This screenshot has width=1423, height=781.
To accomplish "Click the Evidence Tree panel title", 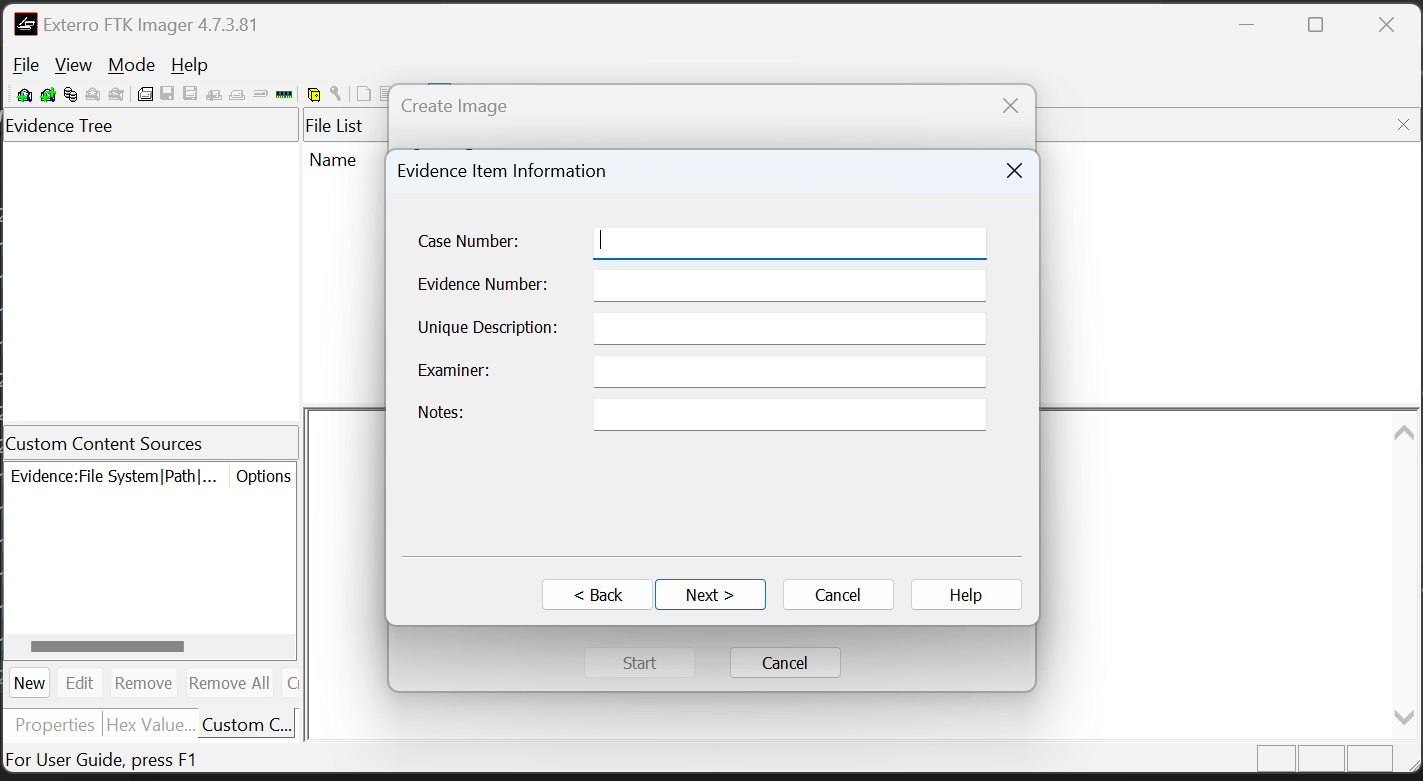I will (59, 126).
